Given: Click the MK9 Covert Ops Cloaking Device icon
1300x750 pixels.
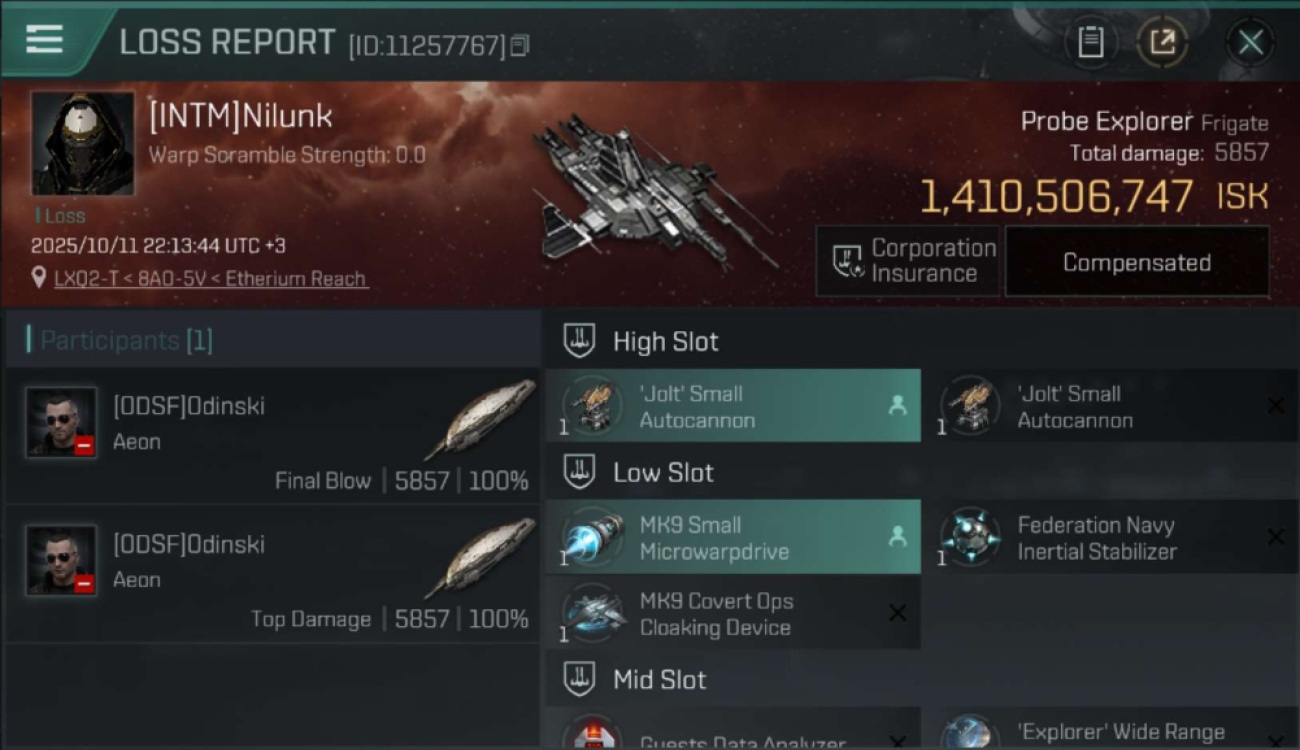Looking at the screenshot, I should coord(593,613).
